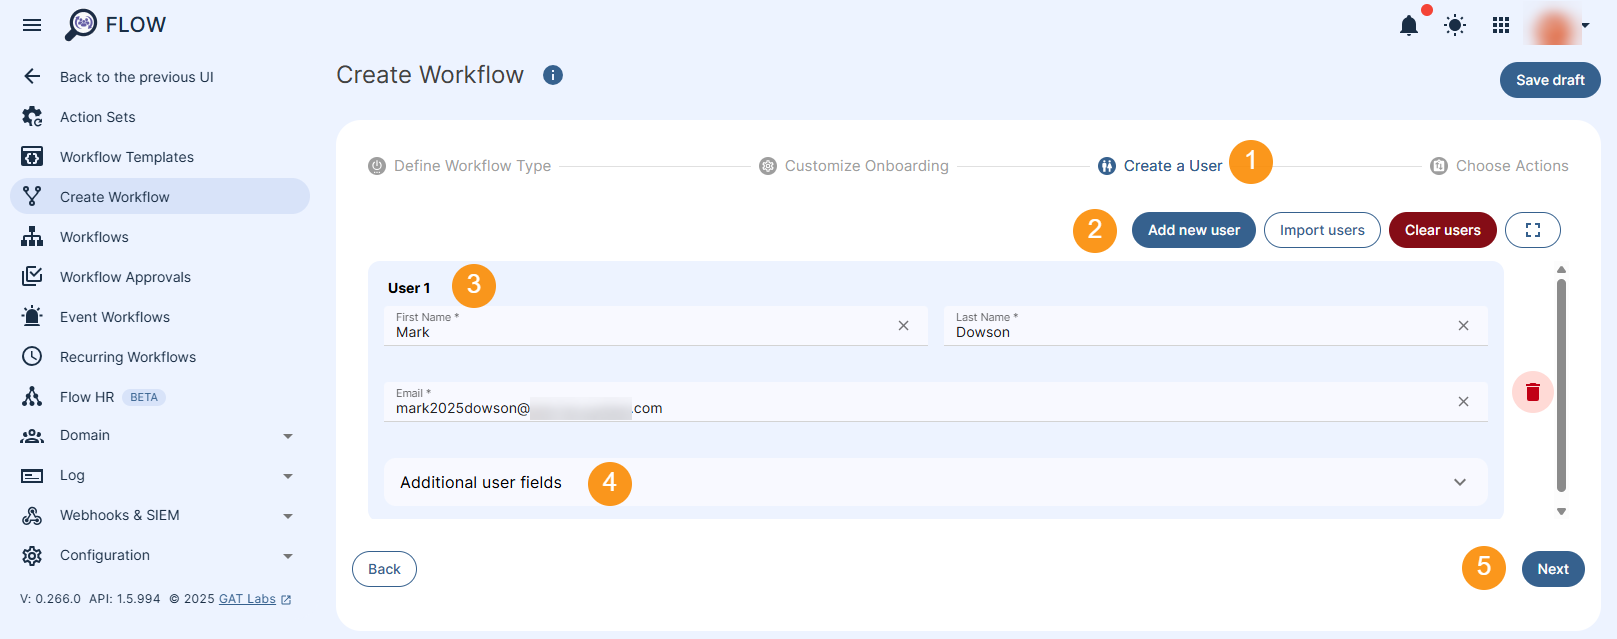1617x639 pixels.
Task: Open Back to the previous UI
Action: (x=137, y=77)
